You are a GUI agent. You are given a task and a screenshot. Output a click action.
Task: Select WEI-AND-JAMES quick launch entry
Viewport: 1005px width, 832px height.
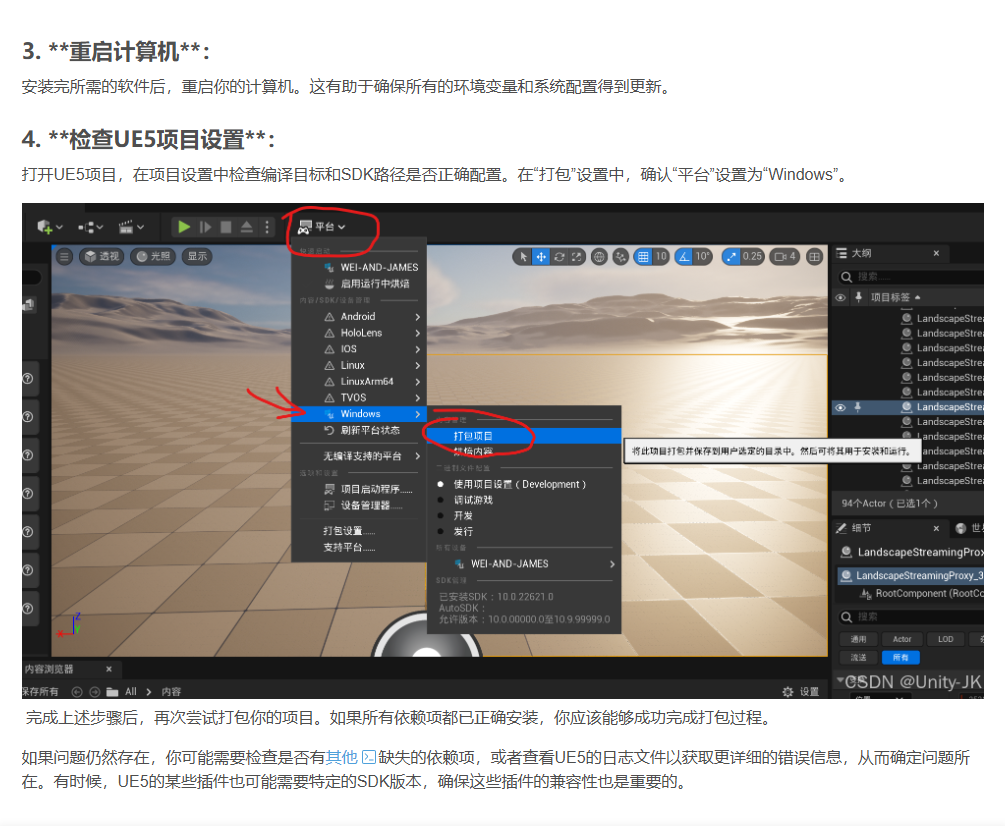point(359,267)
